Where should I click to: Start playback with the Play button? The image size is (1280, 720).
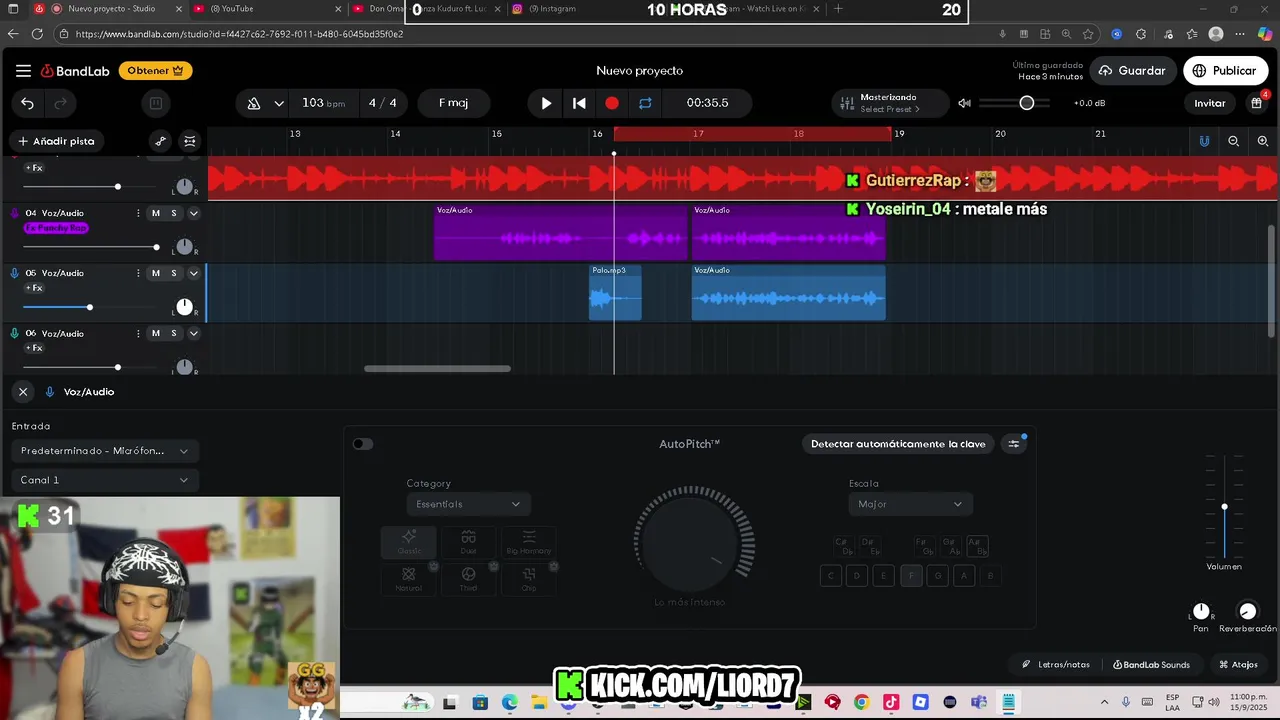tap(546, 103)
